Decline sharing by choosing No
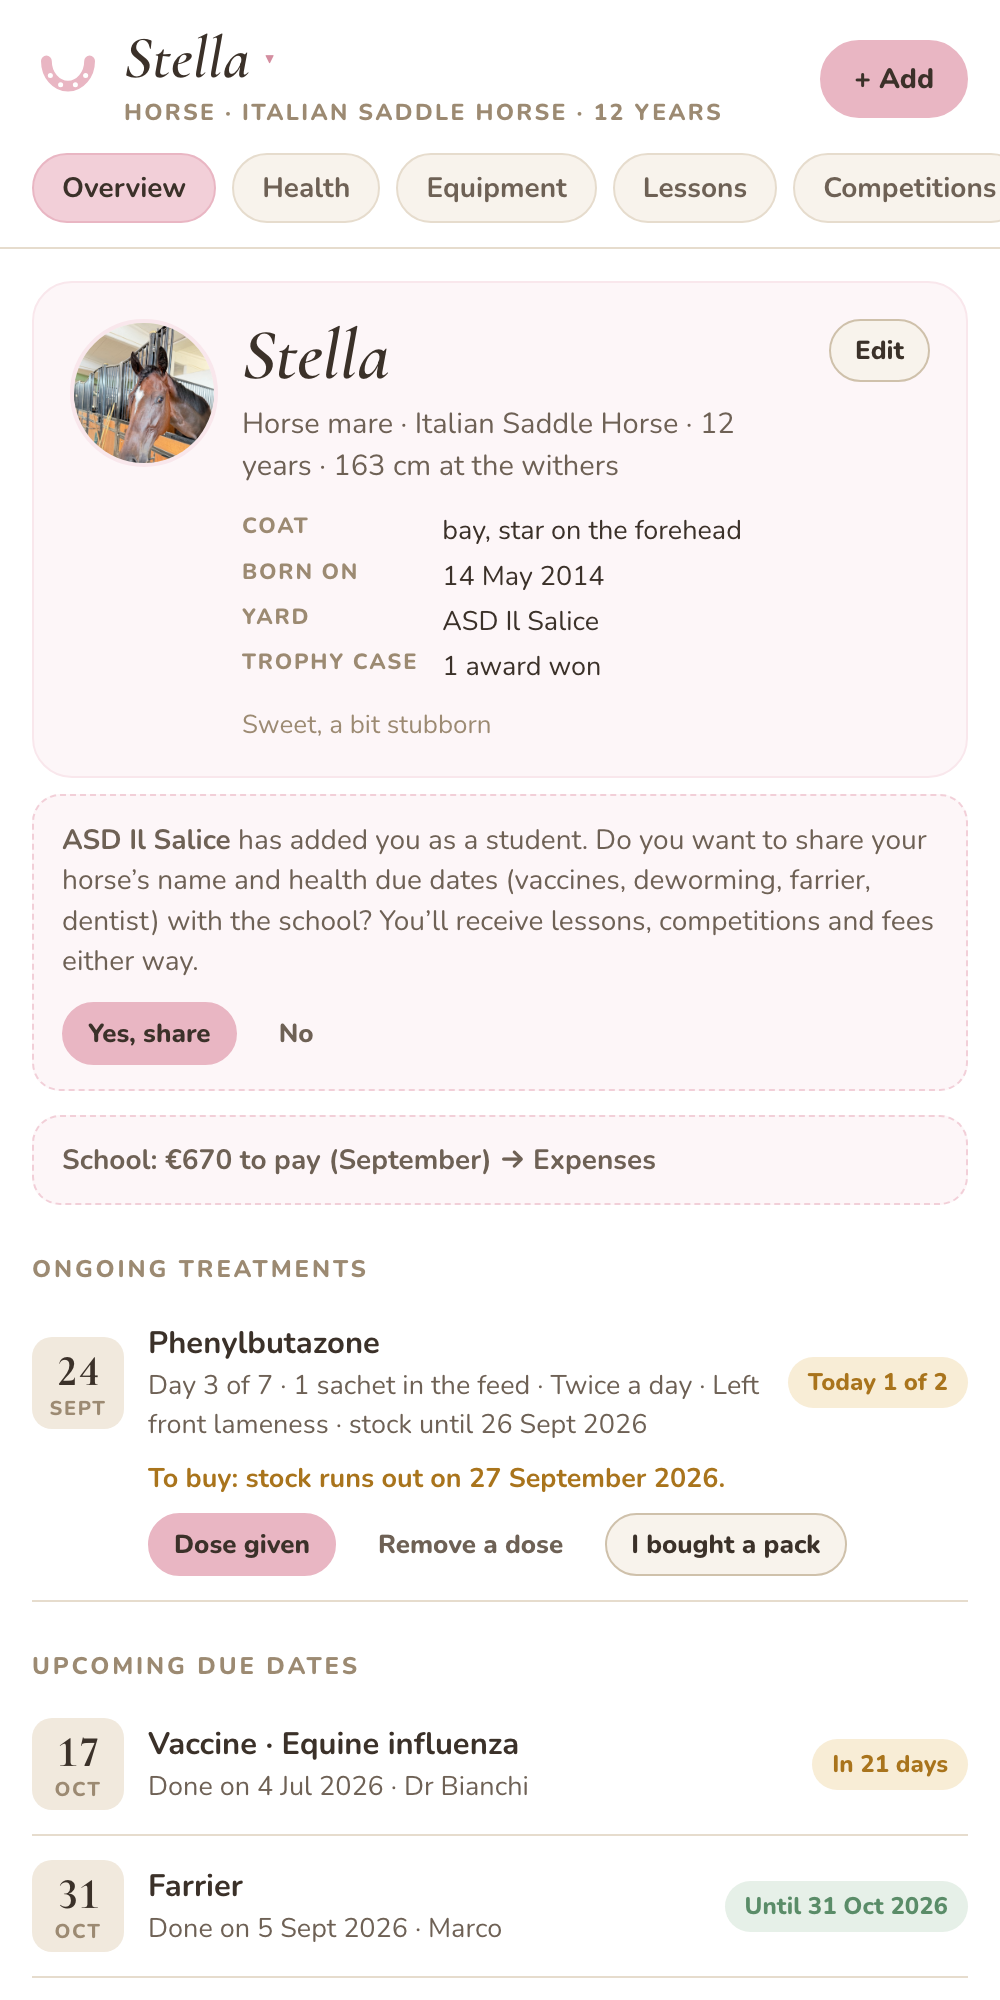Image resolution: width=1000 pixels, height=2000 pixels. pos(296,1033)
